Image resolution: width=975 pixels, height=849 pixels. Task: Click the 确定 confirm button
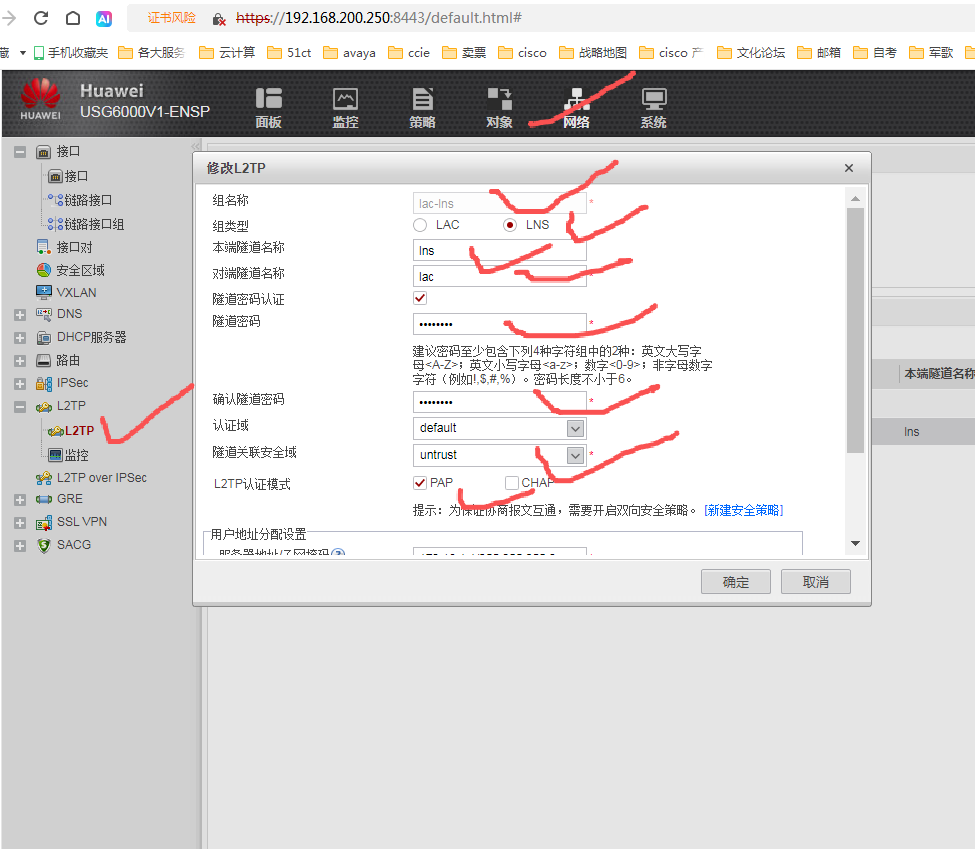(735, 581)
